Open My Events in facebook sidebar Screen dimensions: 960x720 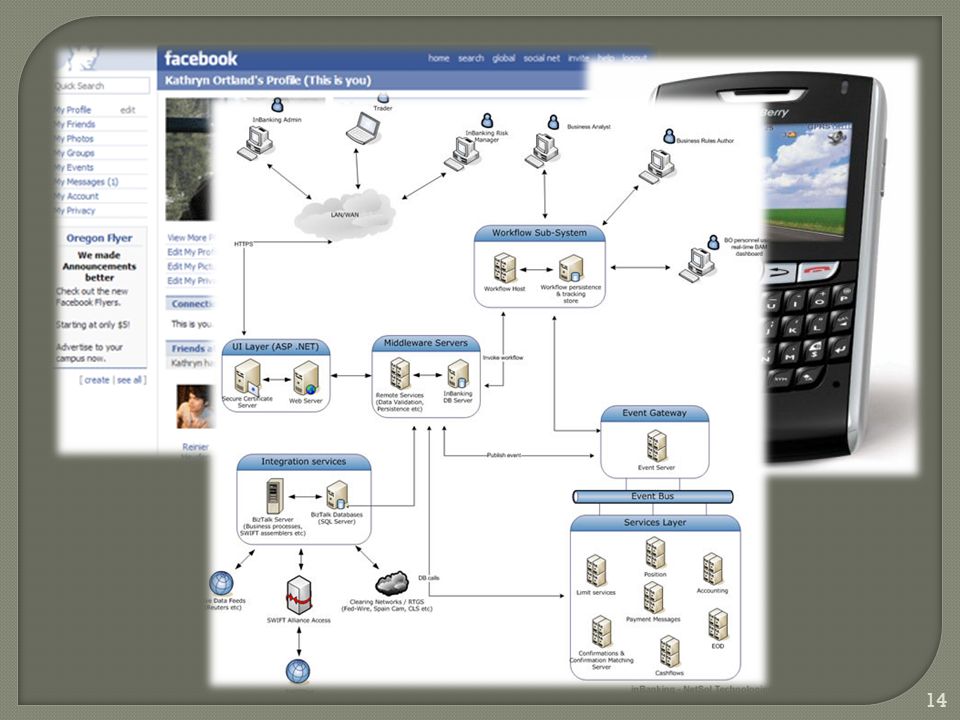74,167
